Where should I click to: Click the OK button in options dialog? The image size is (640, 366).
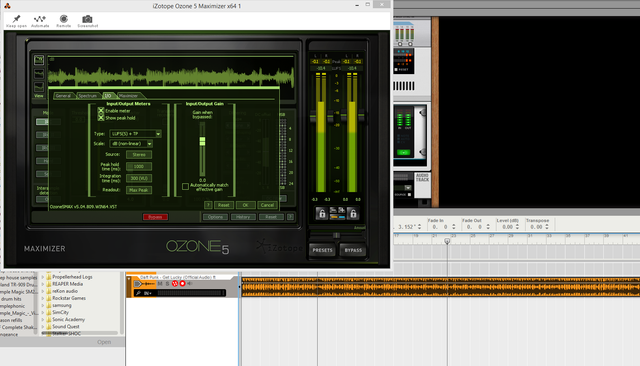[245, 205]
